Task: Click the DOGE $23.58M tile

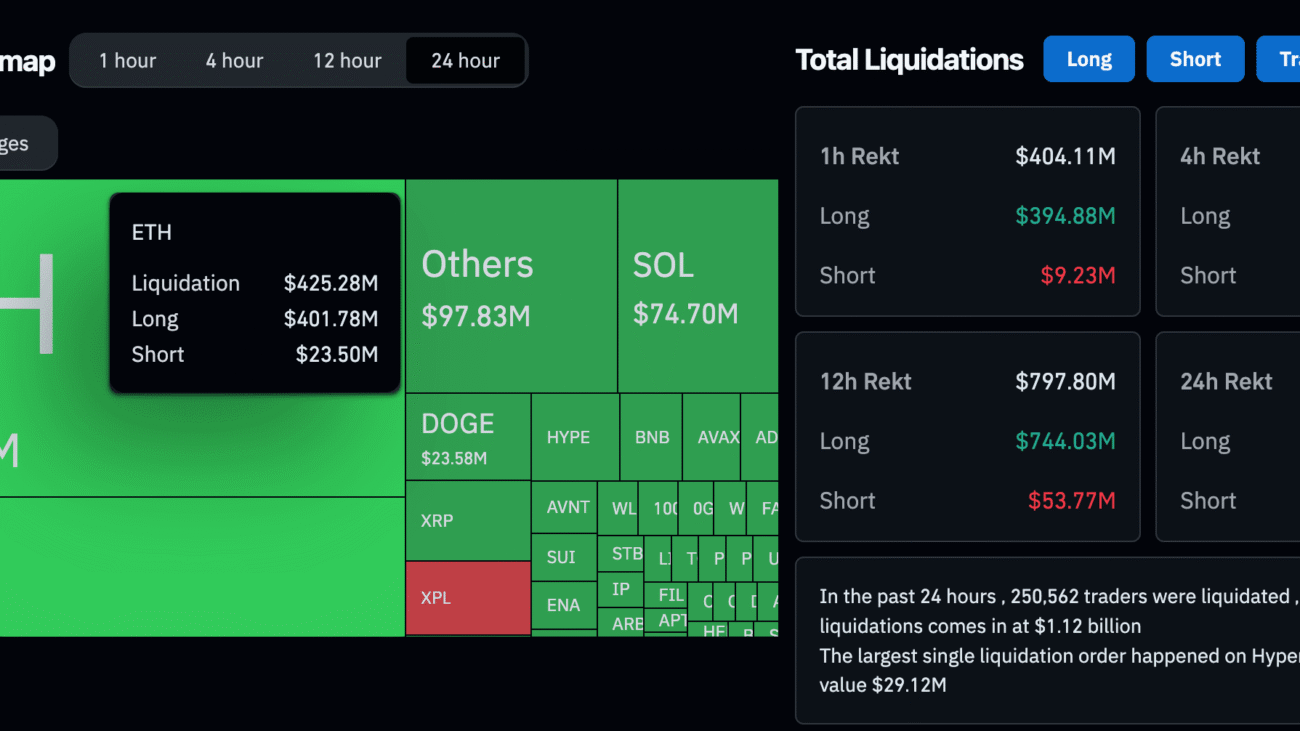Action: (x=467, y=437)
